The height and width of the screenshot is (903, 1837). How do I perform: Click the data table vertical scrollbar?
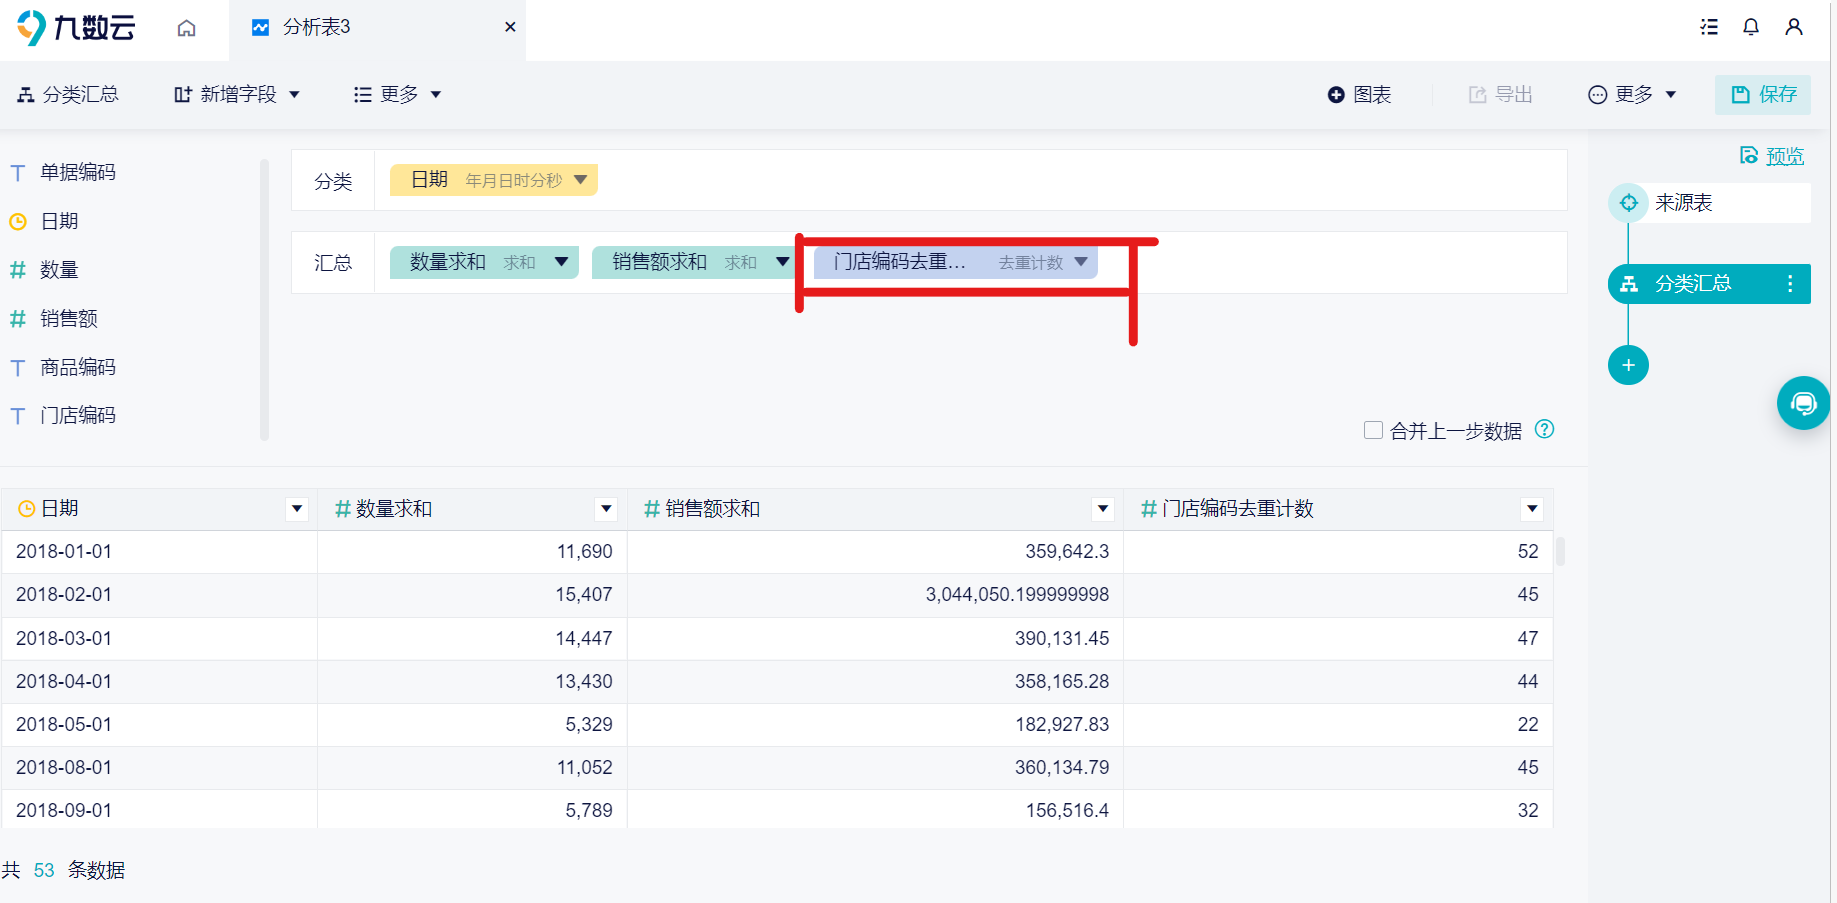point(1560,551)
